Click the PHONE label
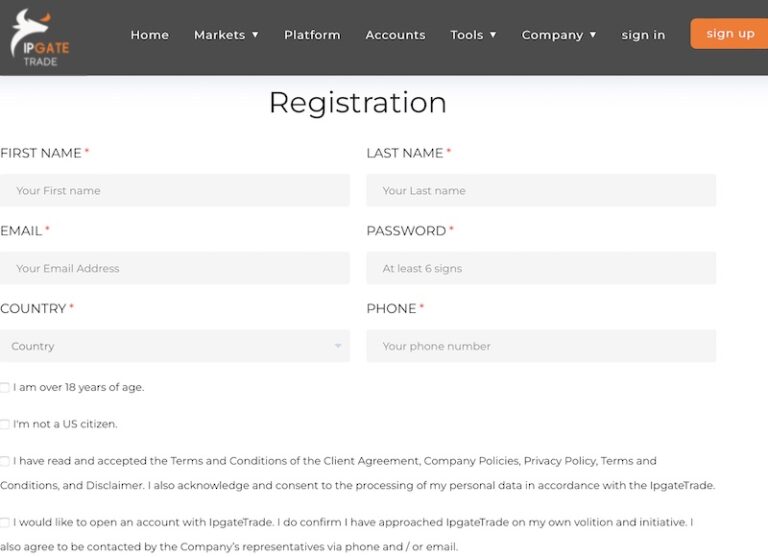 pyautogui.click(x=395, y=309)
